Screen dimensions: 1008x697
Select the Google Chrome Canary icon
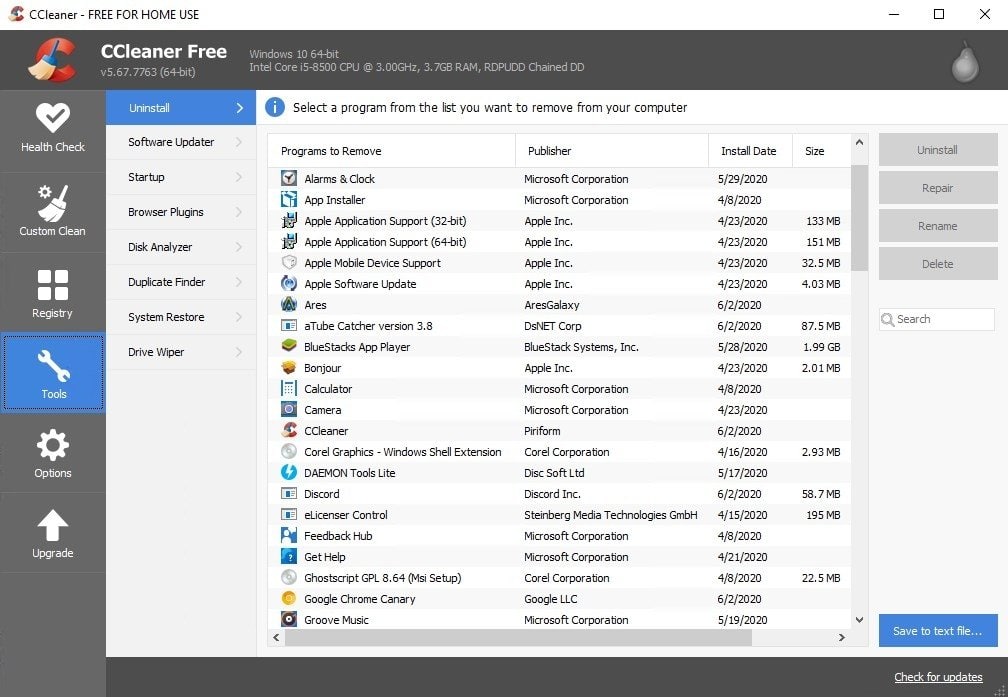point(289,599)
